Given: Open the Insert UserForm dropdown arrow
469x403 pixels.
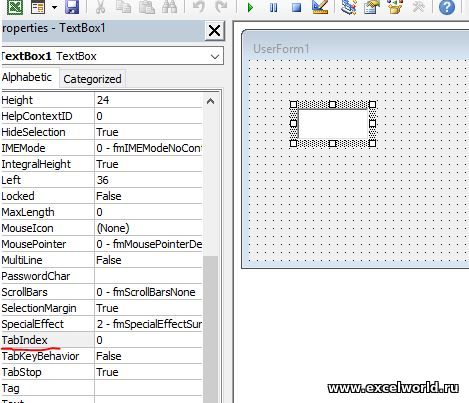Looking at the screenshot, I should coord(54,7).
